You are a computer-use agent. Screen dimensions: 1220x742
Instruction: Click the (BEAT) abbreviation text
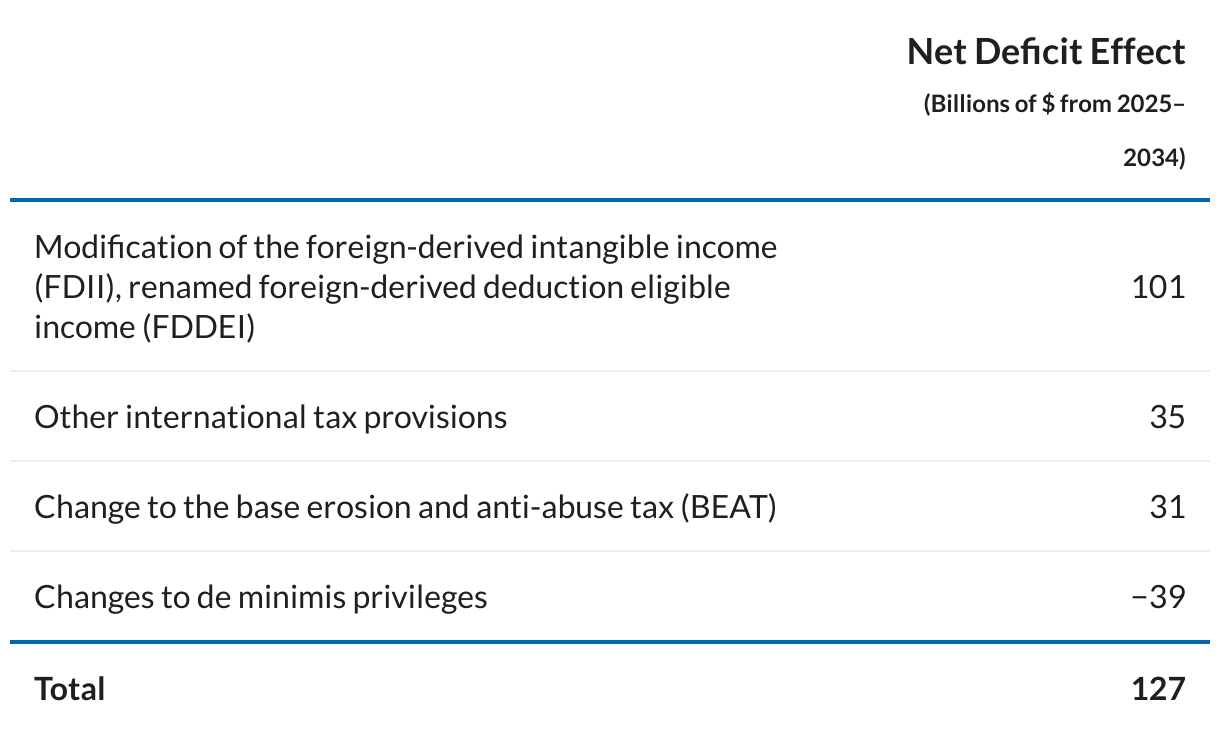[729, 507]
